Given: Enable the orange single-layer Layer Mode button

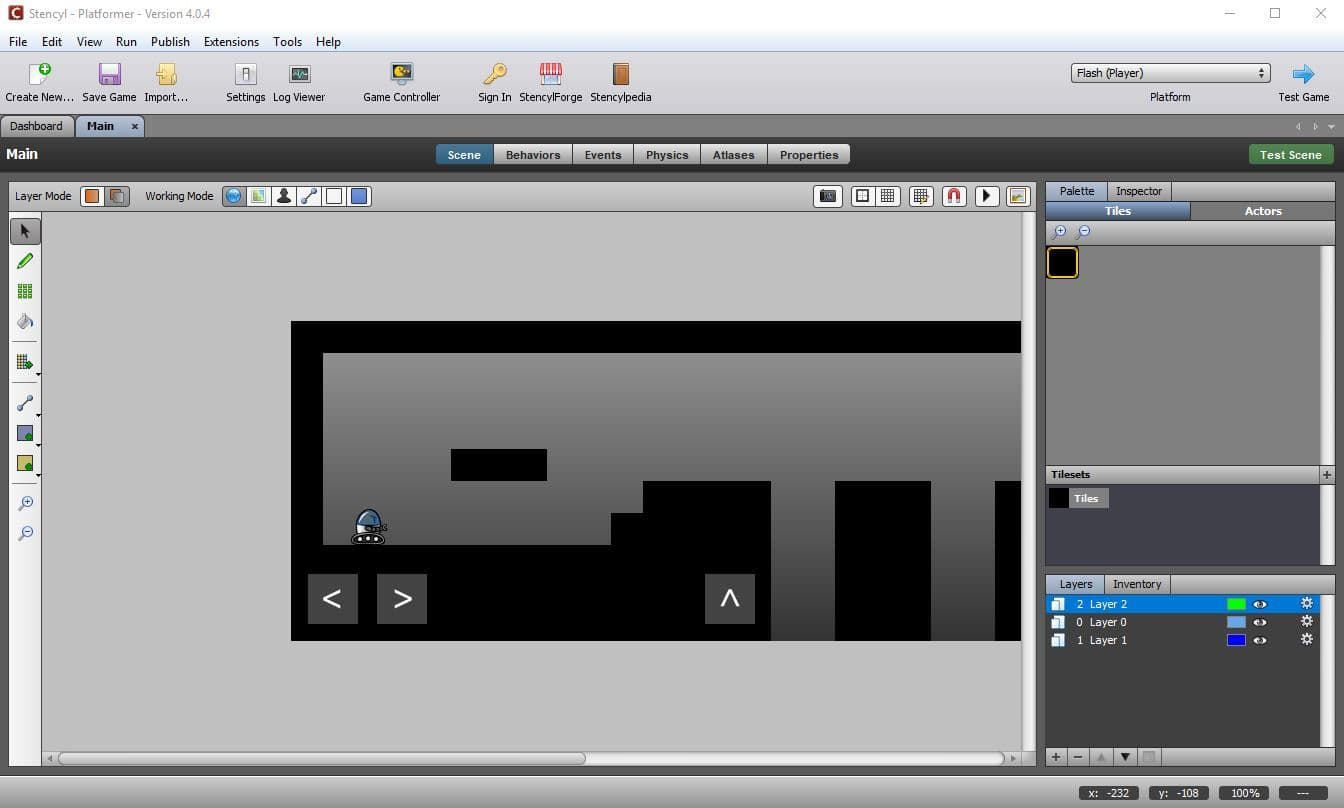Looking at the screenshot, I should tap(92, 196).
